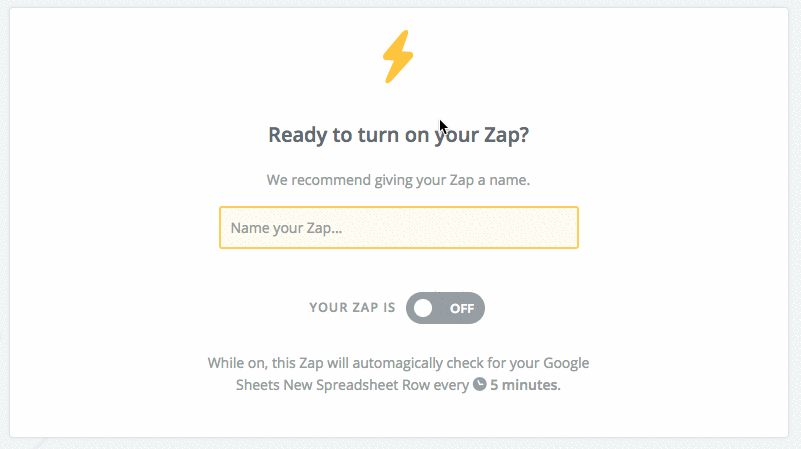Viewport: 801px width, 449px height.
Task: Turn on the Zap with the OFF toggle
Action: tap(445, 308)
